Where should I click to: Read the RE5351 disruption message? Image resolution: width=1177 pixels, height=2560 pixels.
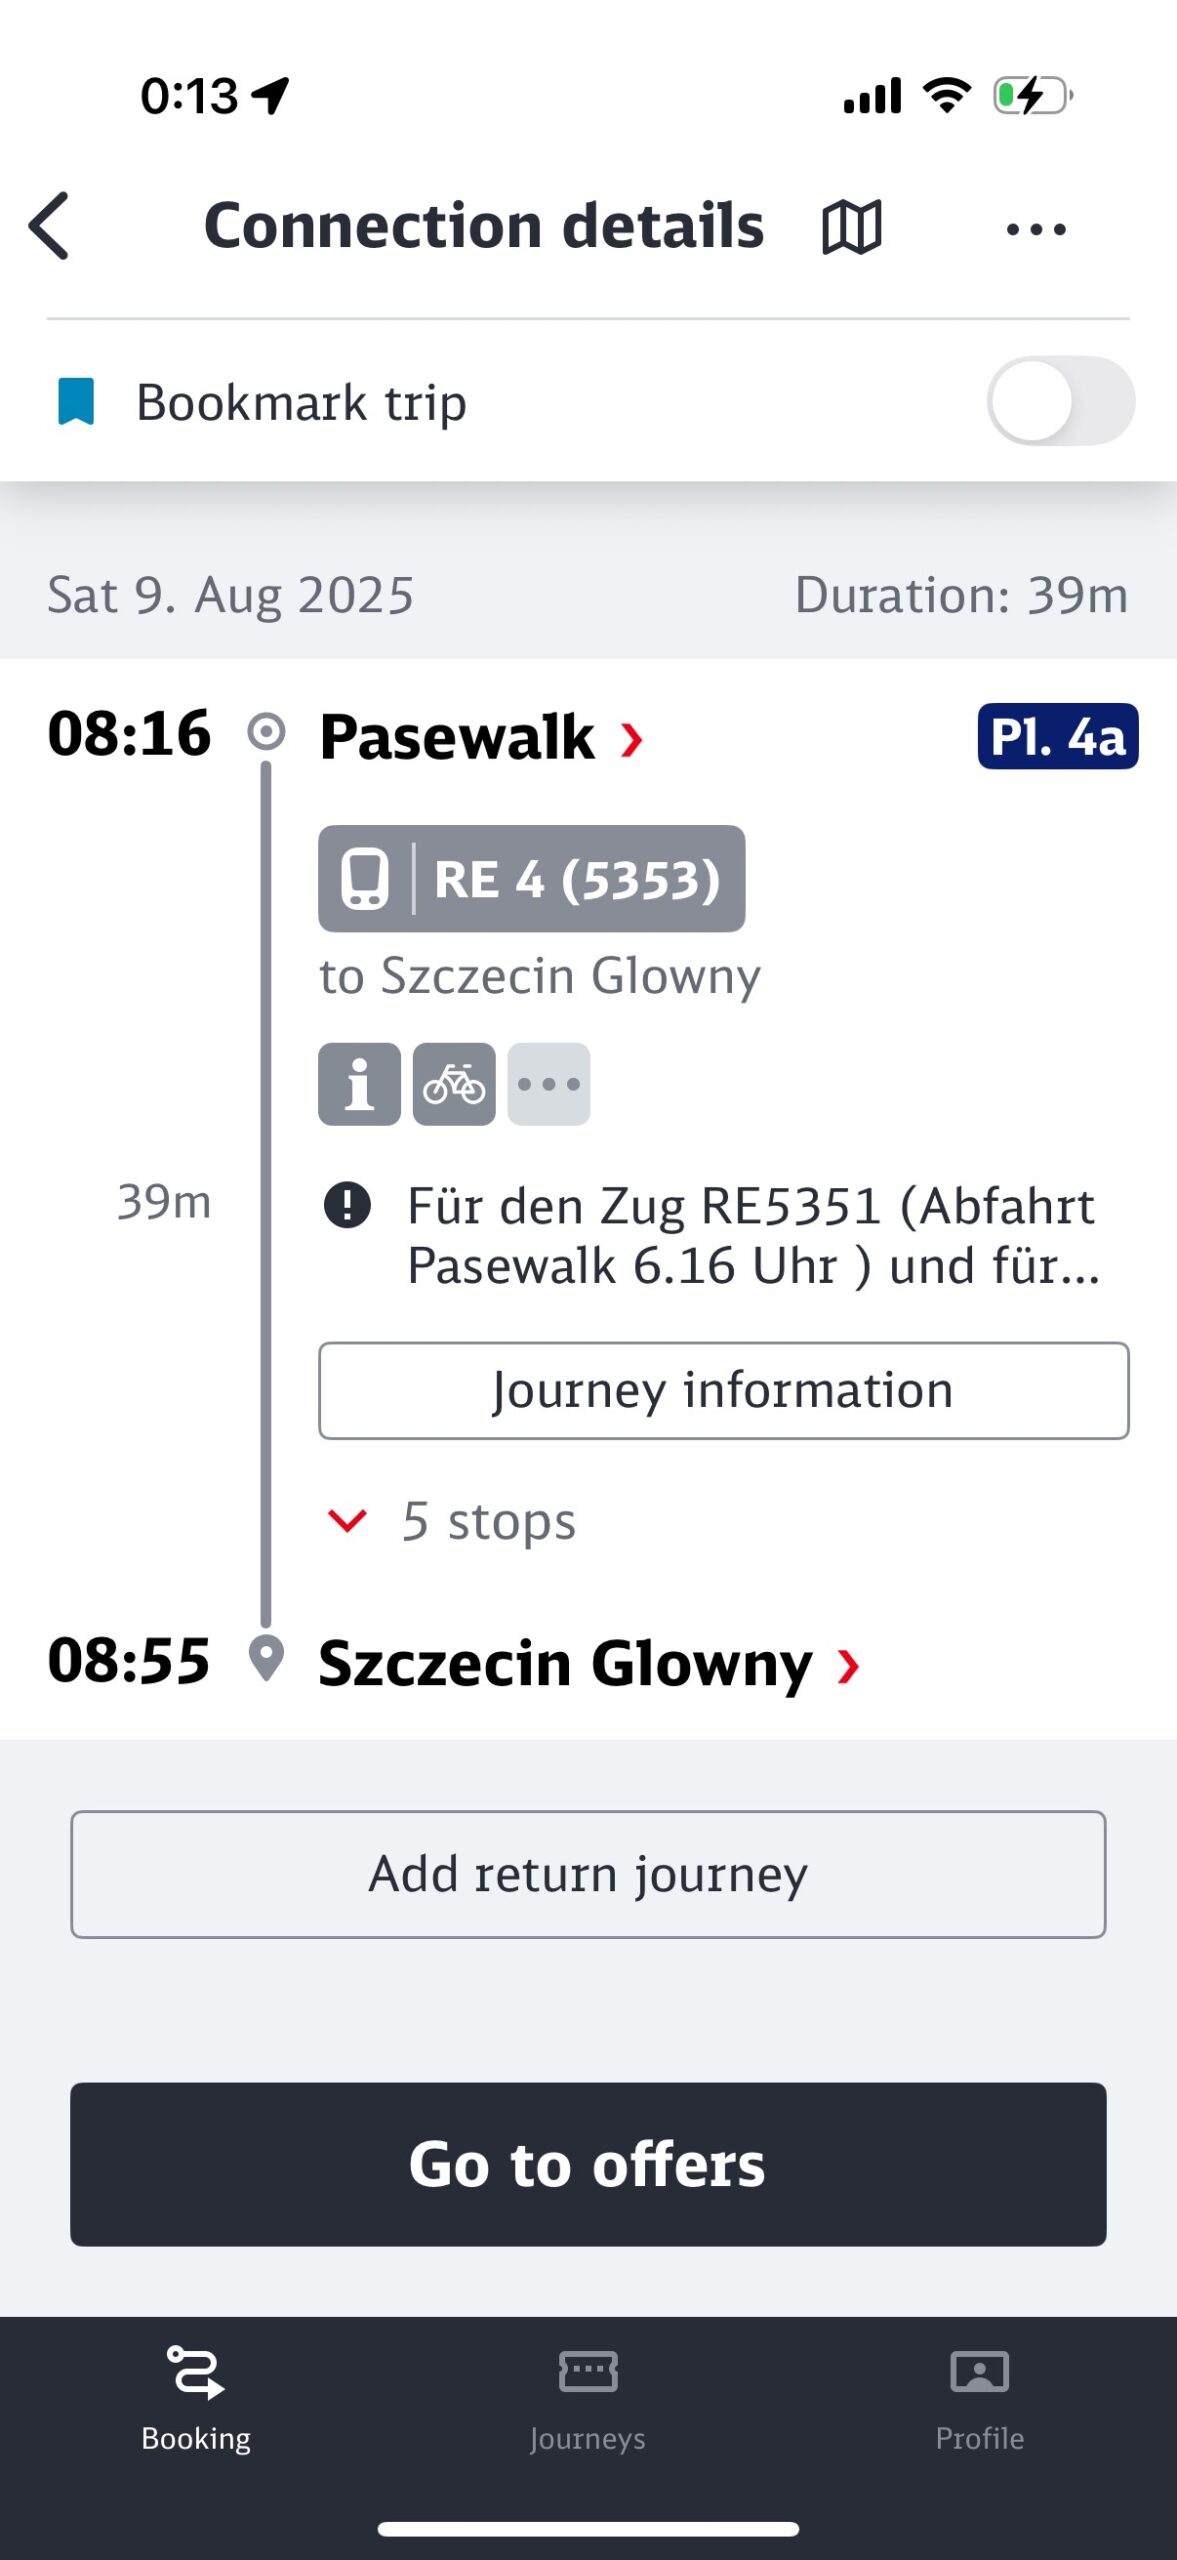pyautogui.click(x=754, y=1236)
